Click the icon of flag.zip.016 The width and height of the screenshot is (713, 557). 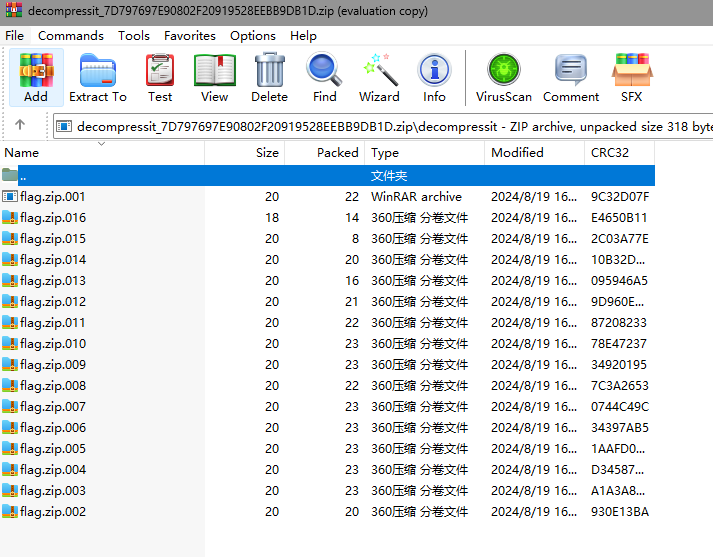(x=10, y=217)
